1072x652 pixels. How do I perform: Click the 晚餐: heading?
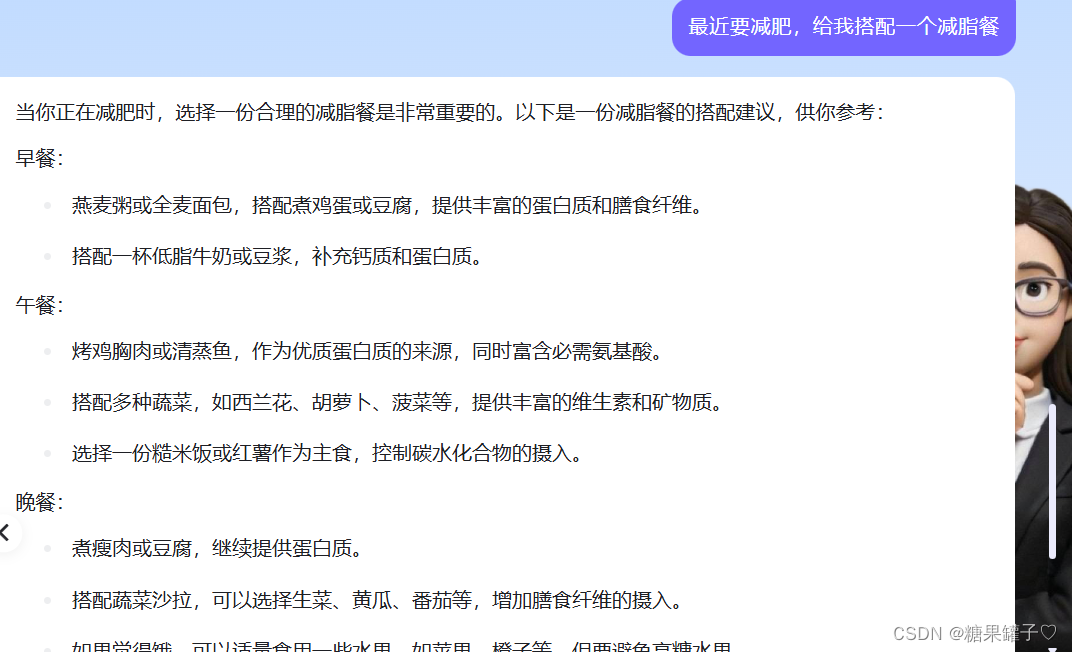40,502
